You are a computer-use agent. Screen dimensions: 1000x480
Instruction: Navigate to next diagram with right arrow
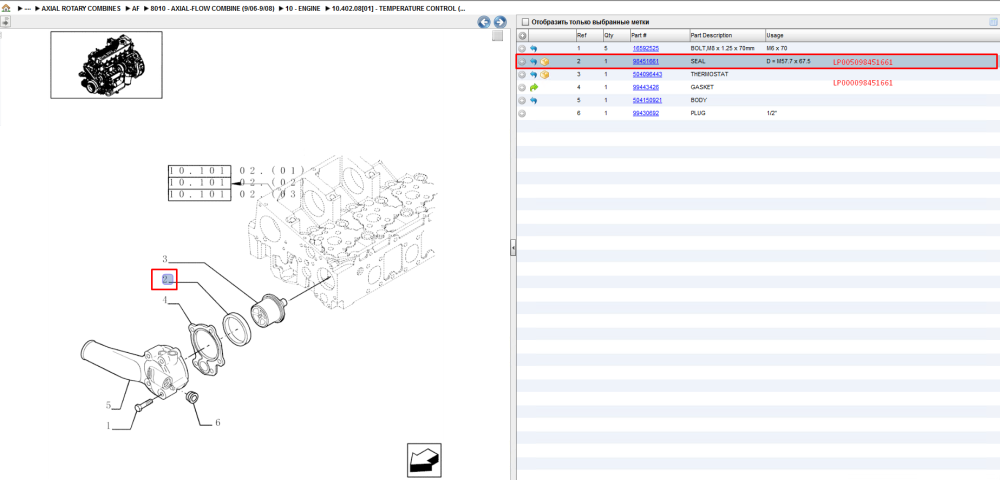(x=500, y=22)
